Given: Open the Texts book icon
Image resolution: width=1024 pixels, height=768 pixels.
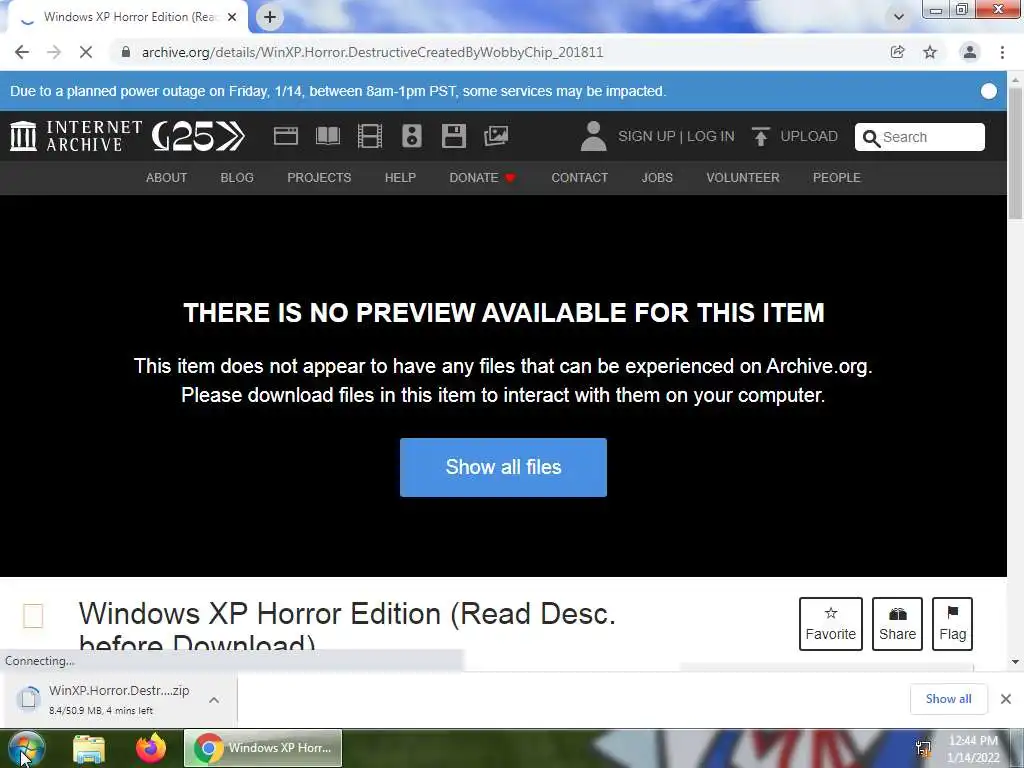Looking at the screenshot, I should (328, 136).
